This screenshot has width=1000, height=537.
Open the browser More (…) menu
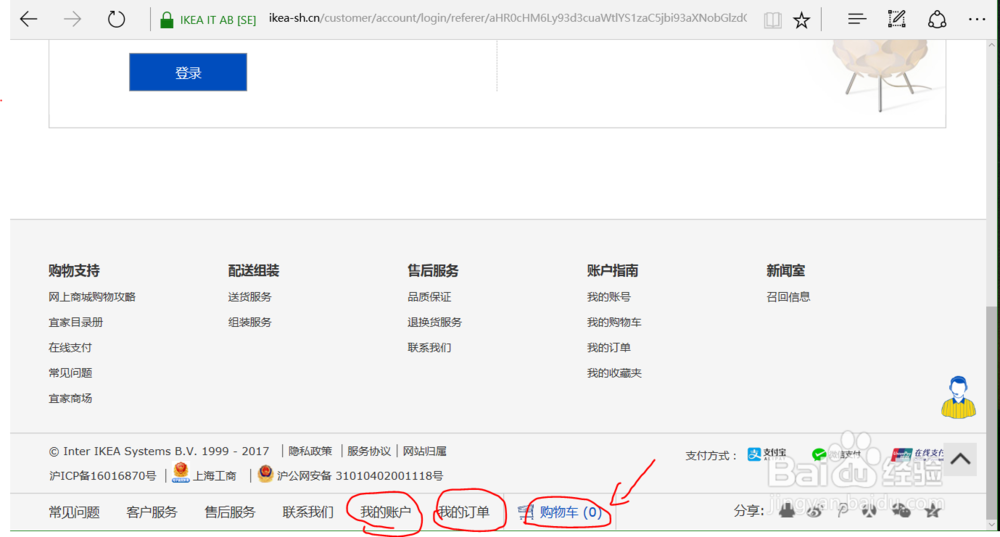[976, 20]
